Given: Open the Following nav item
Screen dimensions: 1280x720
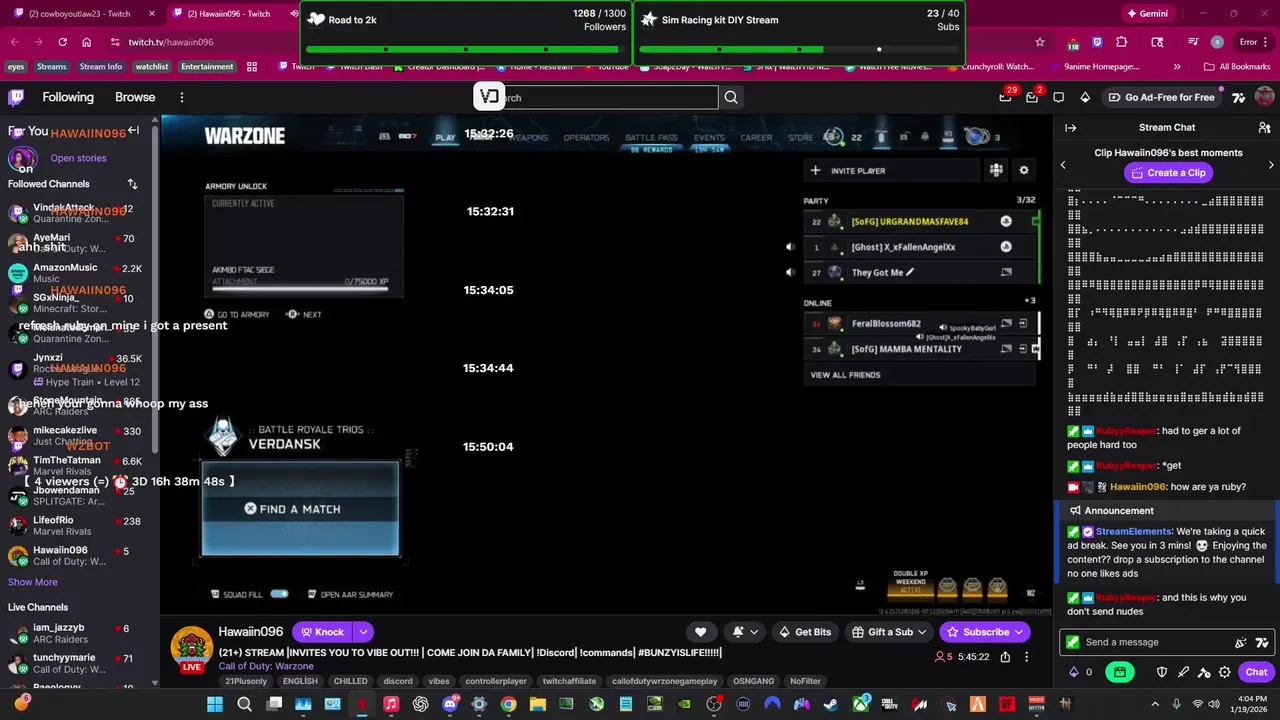Looking at the screenshot, I should point(68,97).
